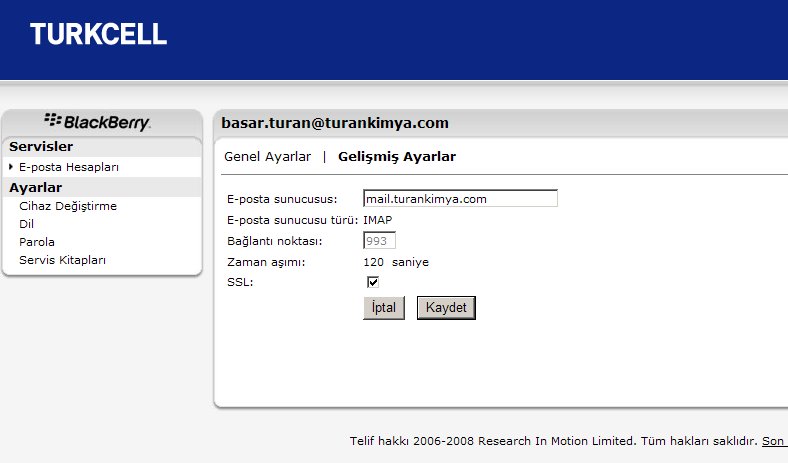Click the 120 saniye timeout value
Screen dimensions: 788x463
pyautogui.click(x=396, y=262)
